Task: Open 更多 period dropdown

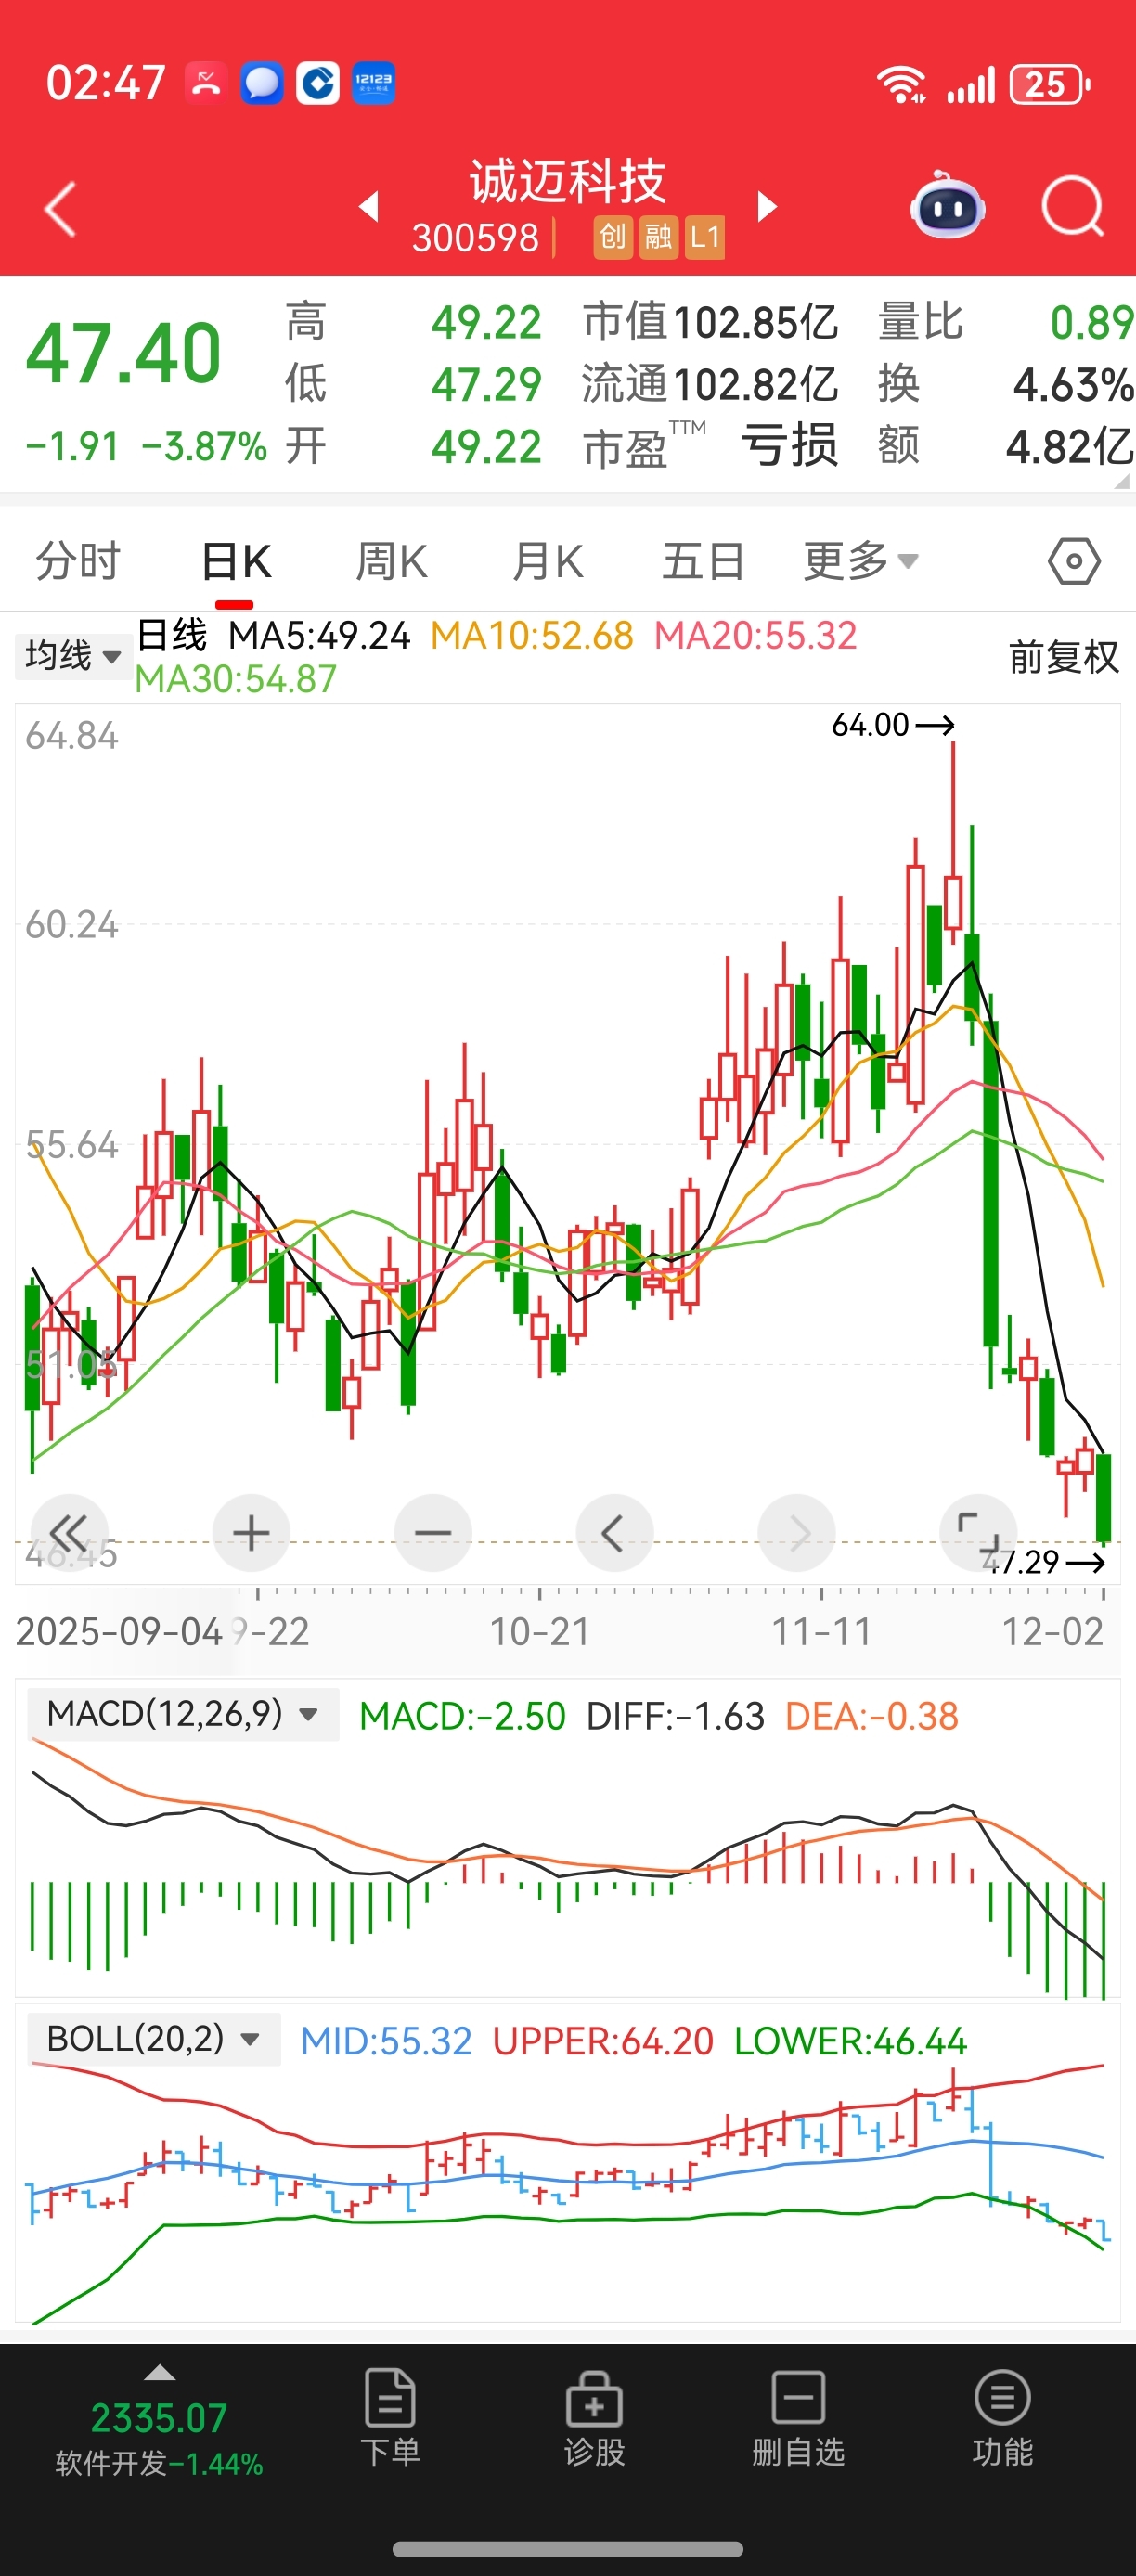Action: click(x=861, y=561)
